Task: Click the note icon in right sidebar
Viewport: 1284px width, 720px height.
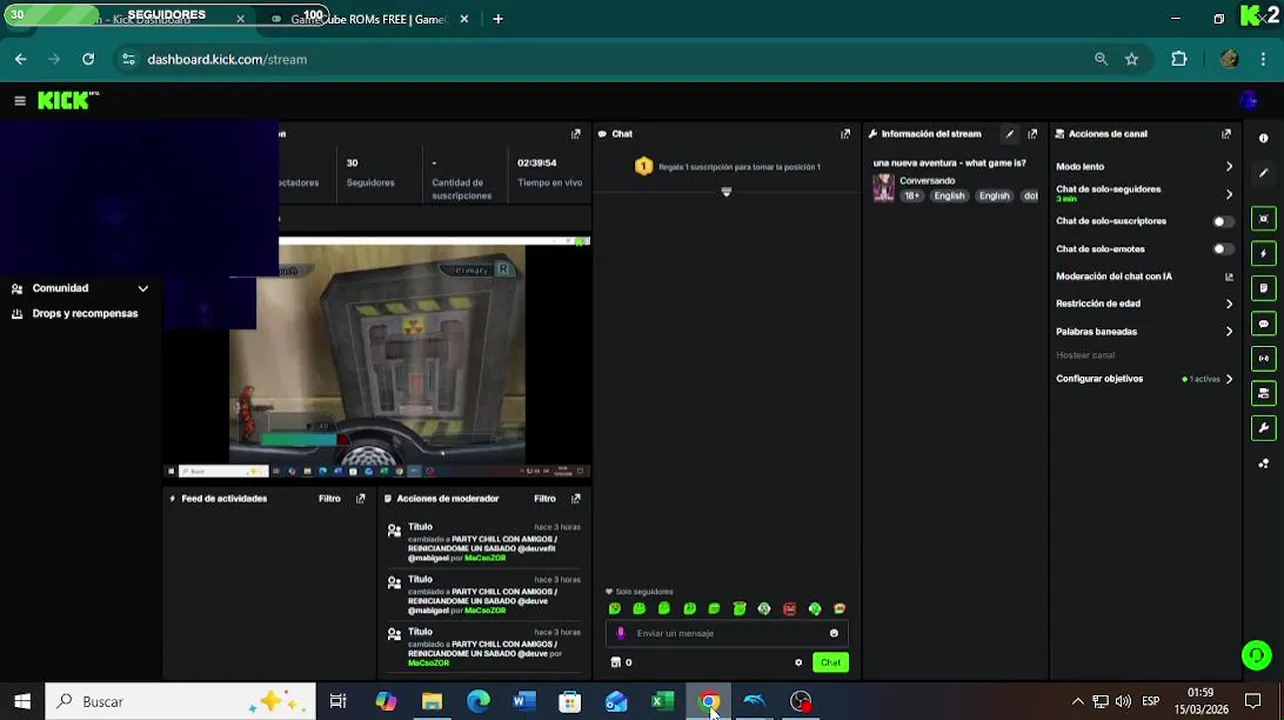Action: (1263, 289)
